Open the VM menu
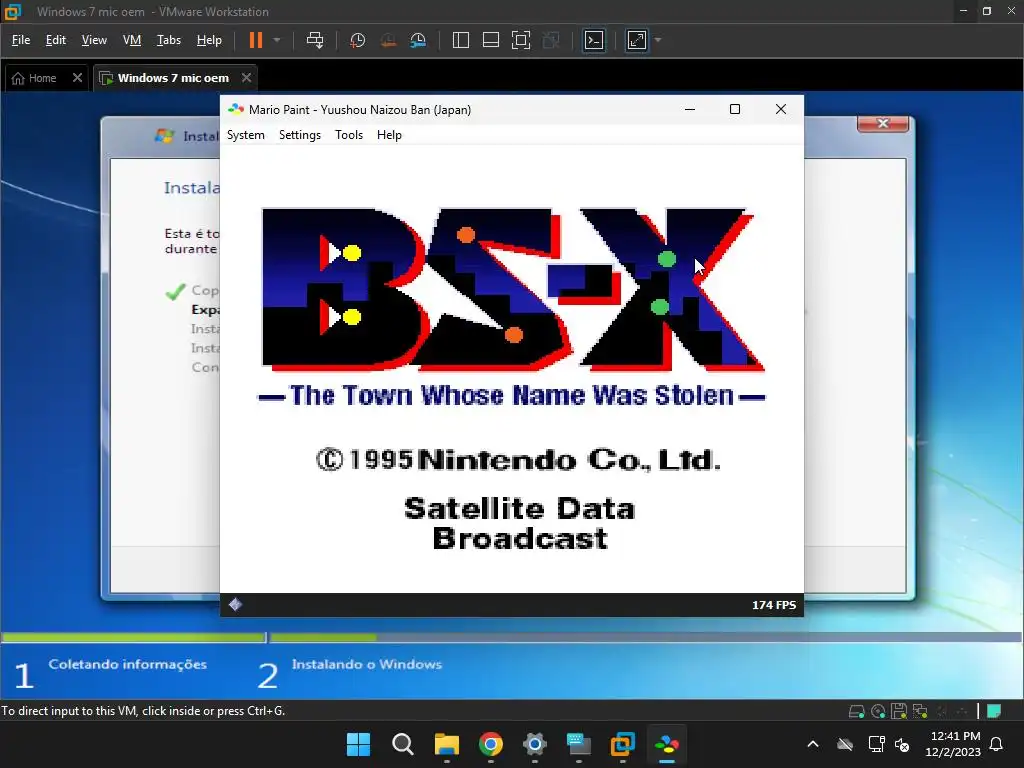The height and width of the screenshot is (768, 1024). click(132, 40)
